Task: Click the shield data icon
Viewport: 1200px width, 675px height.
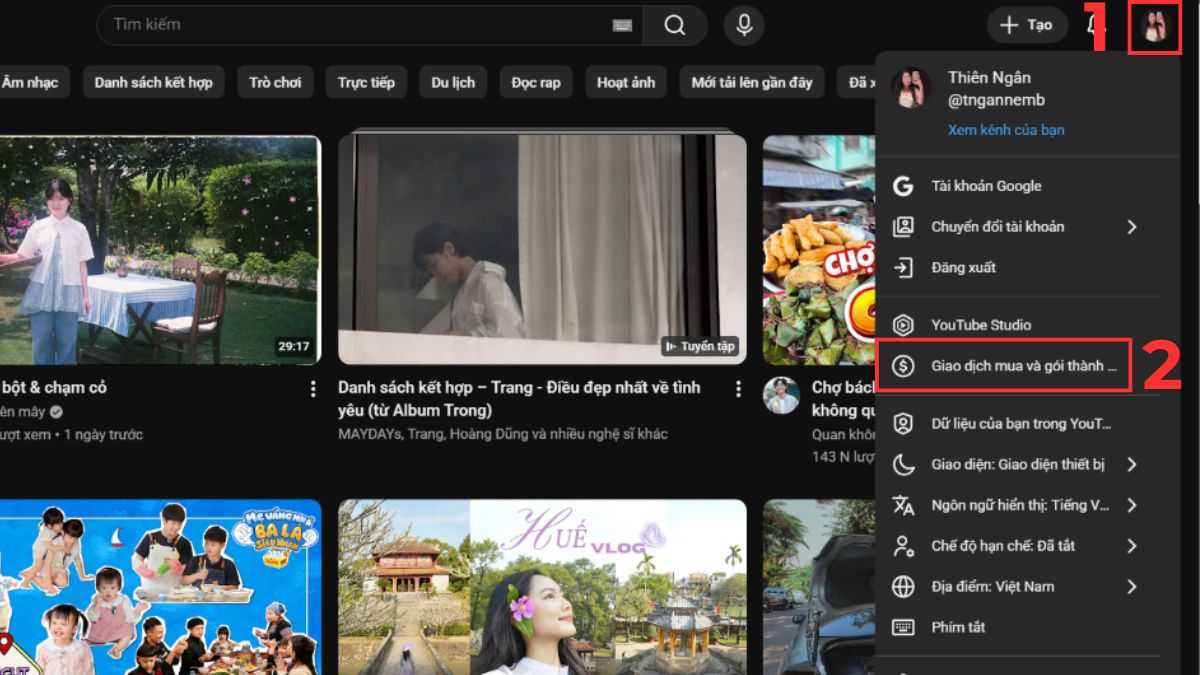Action: 903,424
